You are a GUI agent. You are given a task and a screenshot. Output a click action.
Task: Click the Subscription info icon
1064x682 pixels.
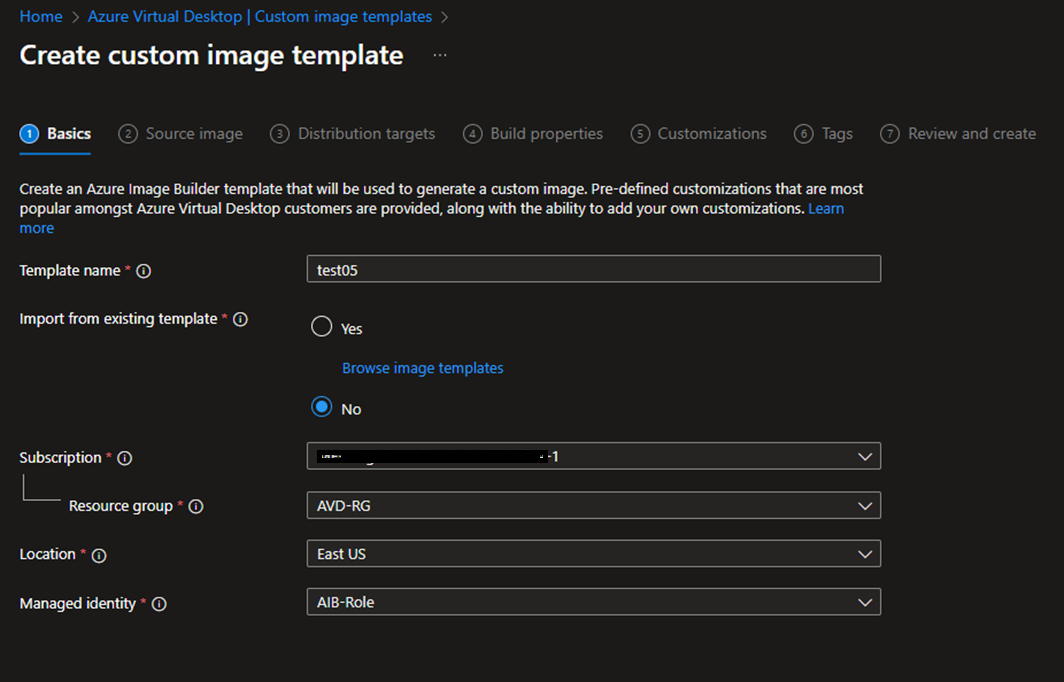pos(124,458)
